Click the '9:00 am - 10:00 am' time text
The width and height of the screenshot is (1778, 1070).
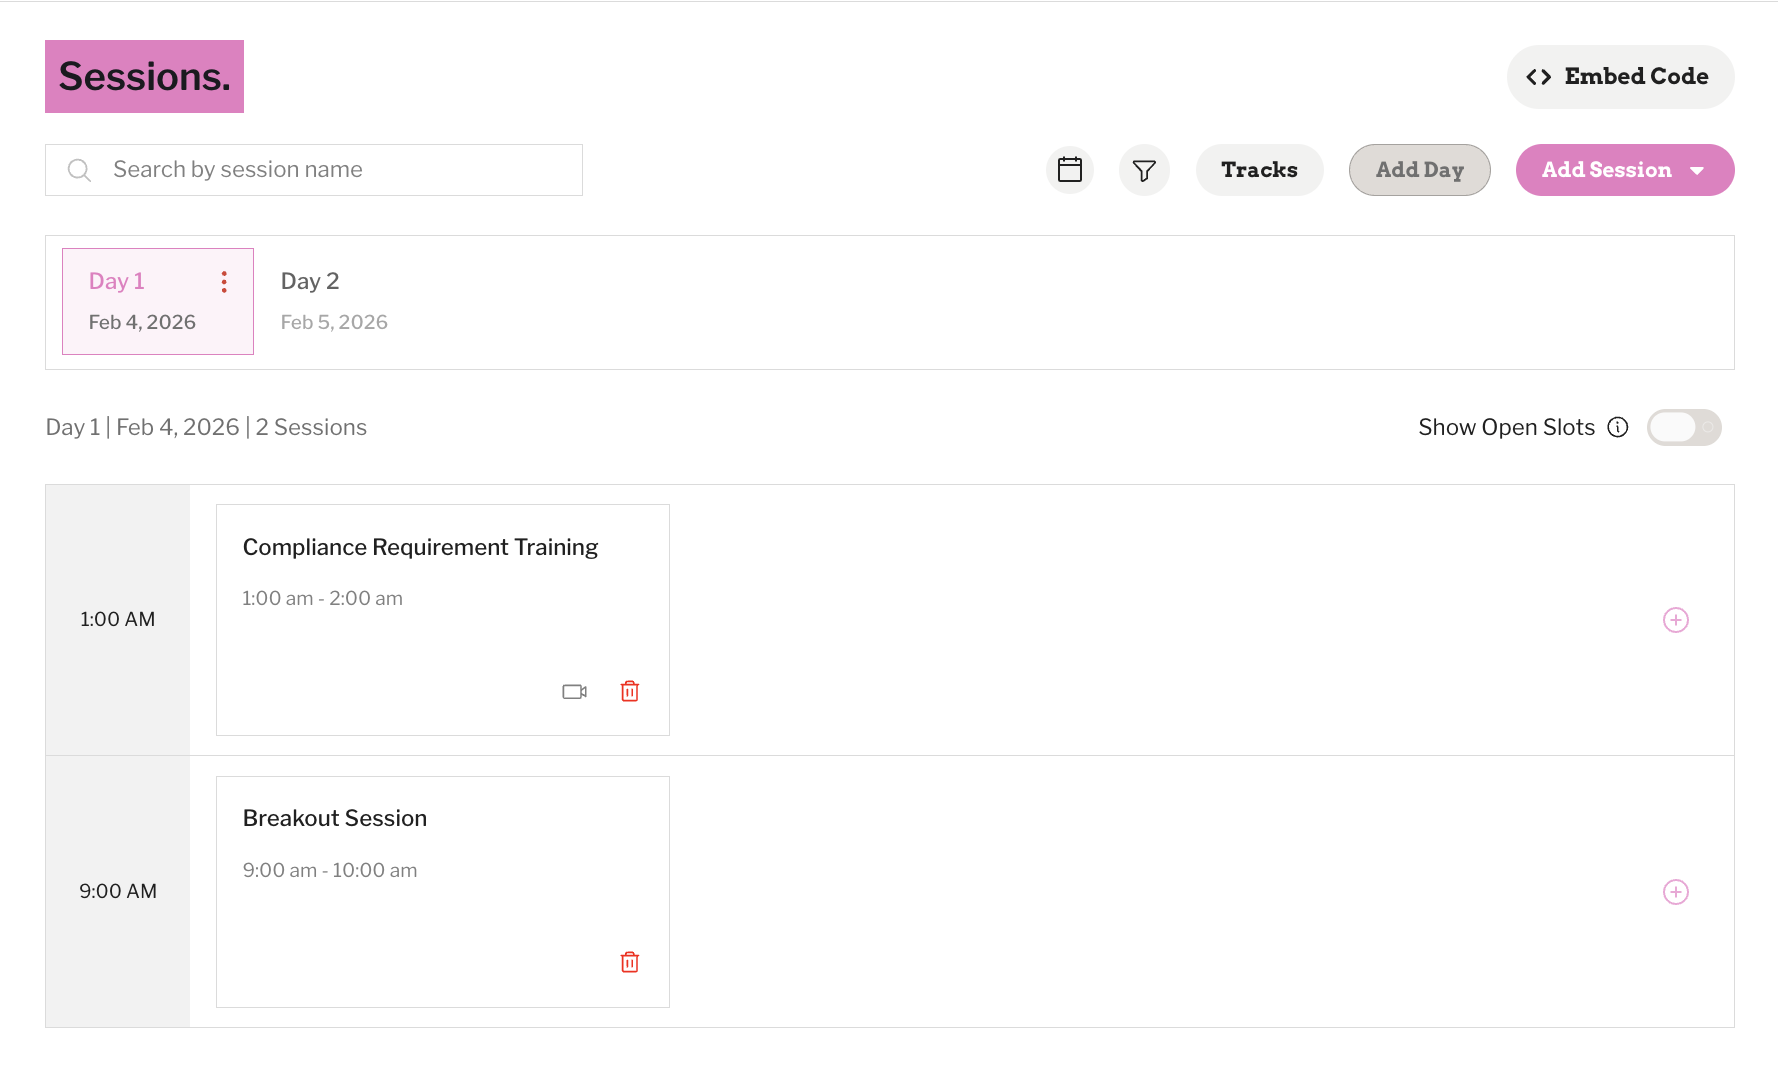330,870
